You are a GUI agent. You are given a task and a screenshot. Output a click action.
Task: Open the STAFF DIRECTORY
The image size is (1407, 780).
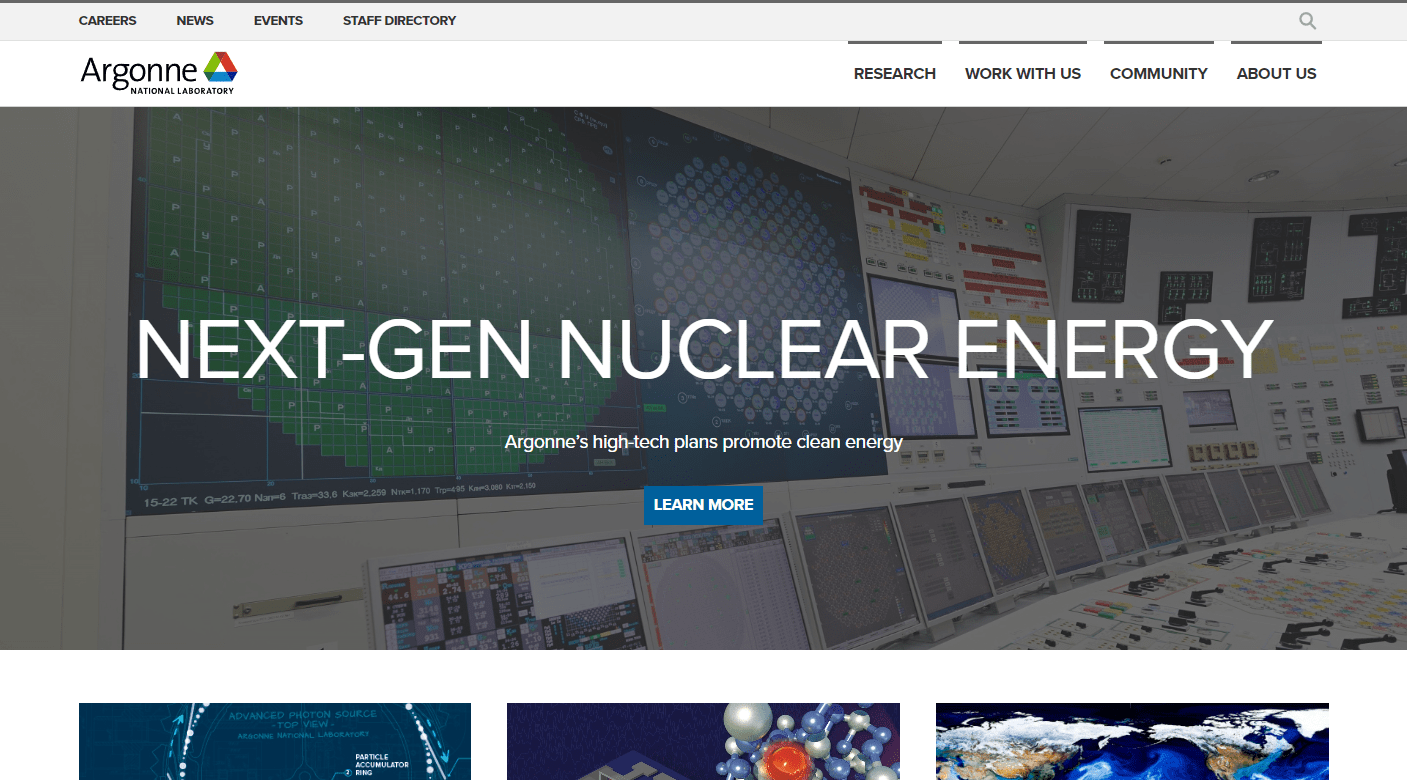click(399, 20)
